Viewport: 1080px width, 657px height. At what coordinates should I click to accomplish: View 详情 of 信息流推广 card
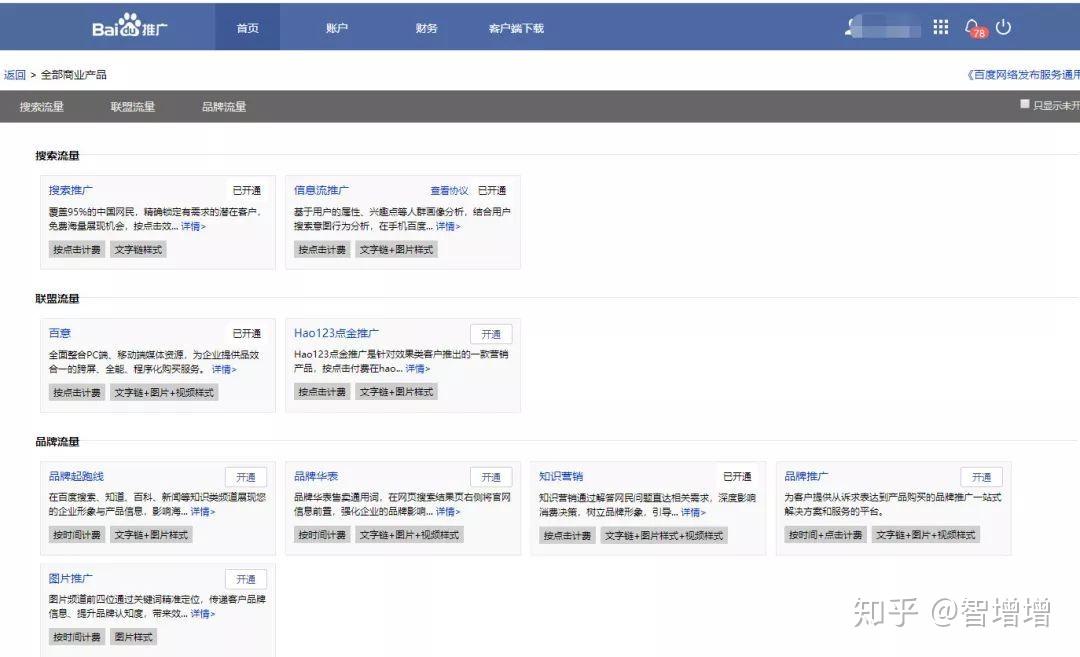pyautogui.click(x=448, y=226)
